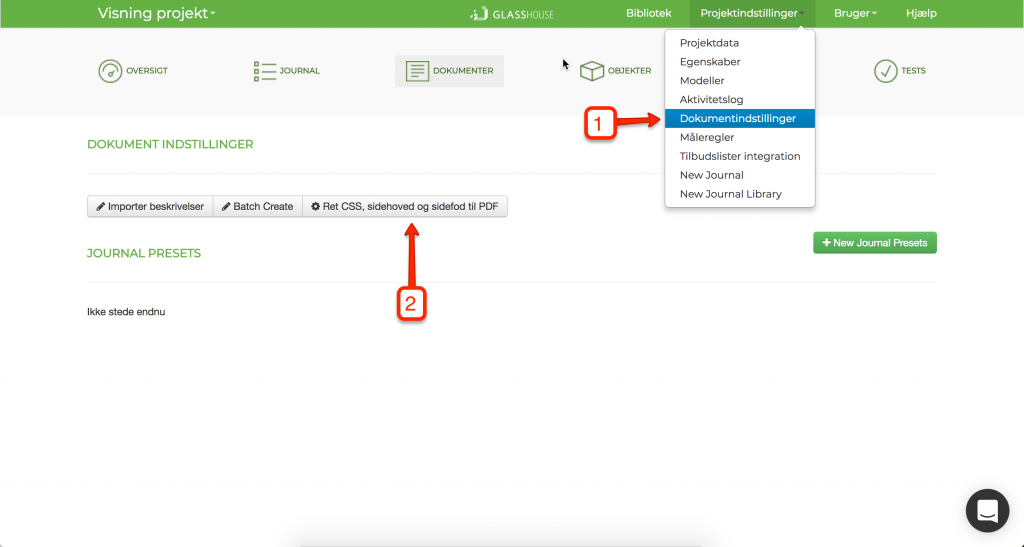Go to the Objekter cube icon
This screenshot has height=547, width=1024.
592,71
